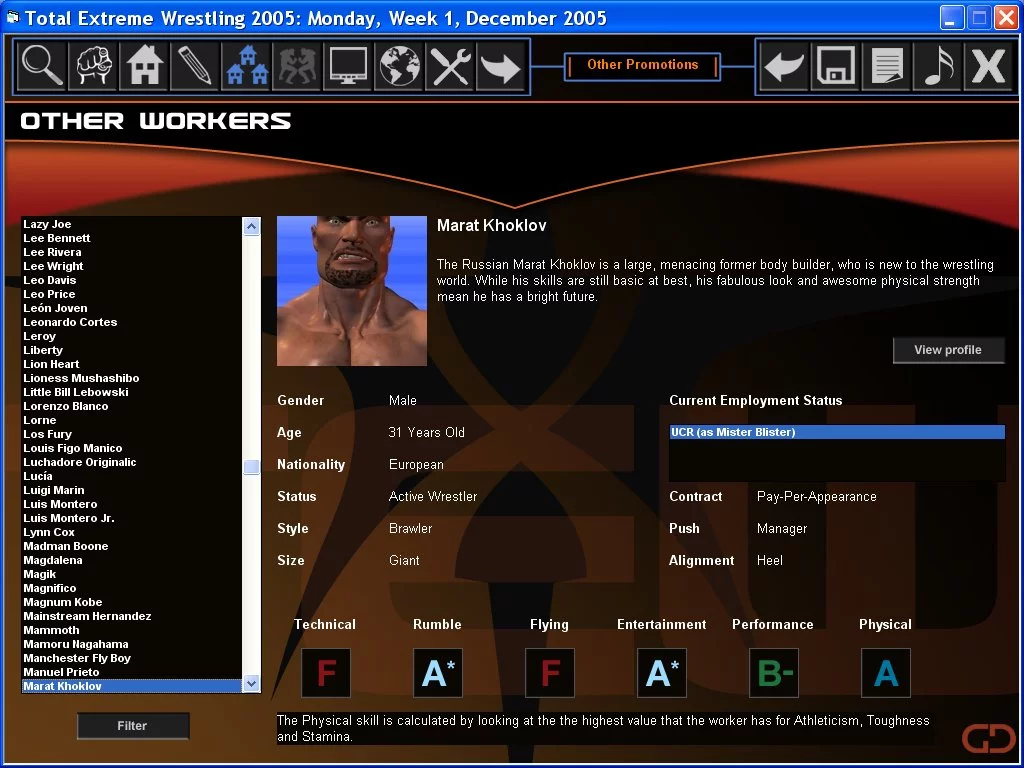Click the forward arrow icon
The width and height of the screenshot is (1024, 768).
click(501, 65)
